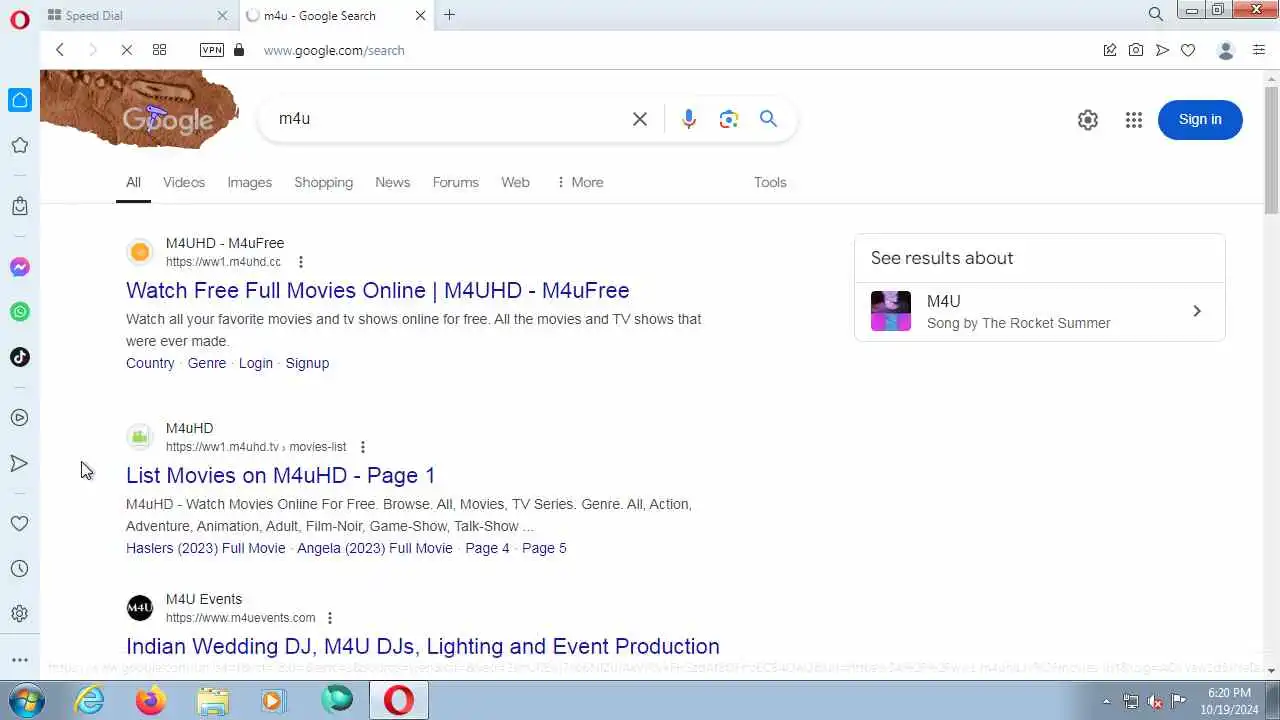Open TikTok in the sidebar
1280x720 pixels.
pos(20,357)
